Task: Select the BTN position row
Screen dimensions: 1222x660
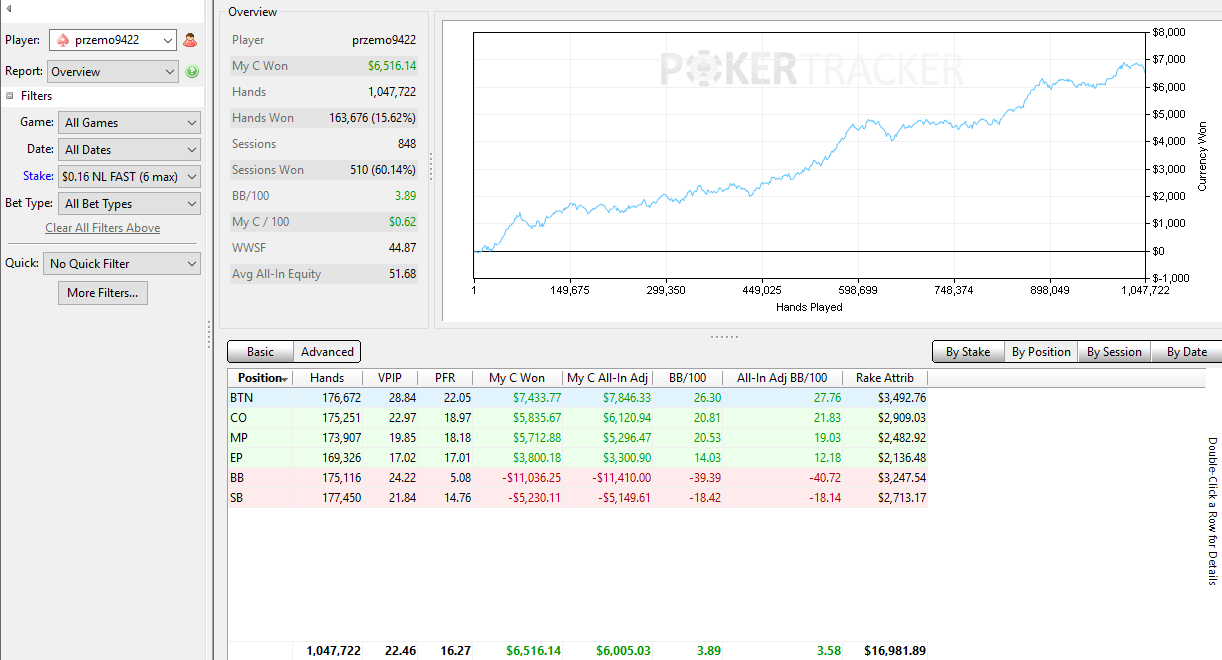Action: point(578,397)
